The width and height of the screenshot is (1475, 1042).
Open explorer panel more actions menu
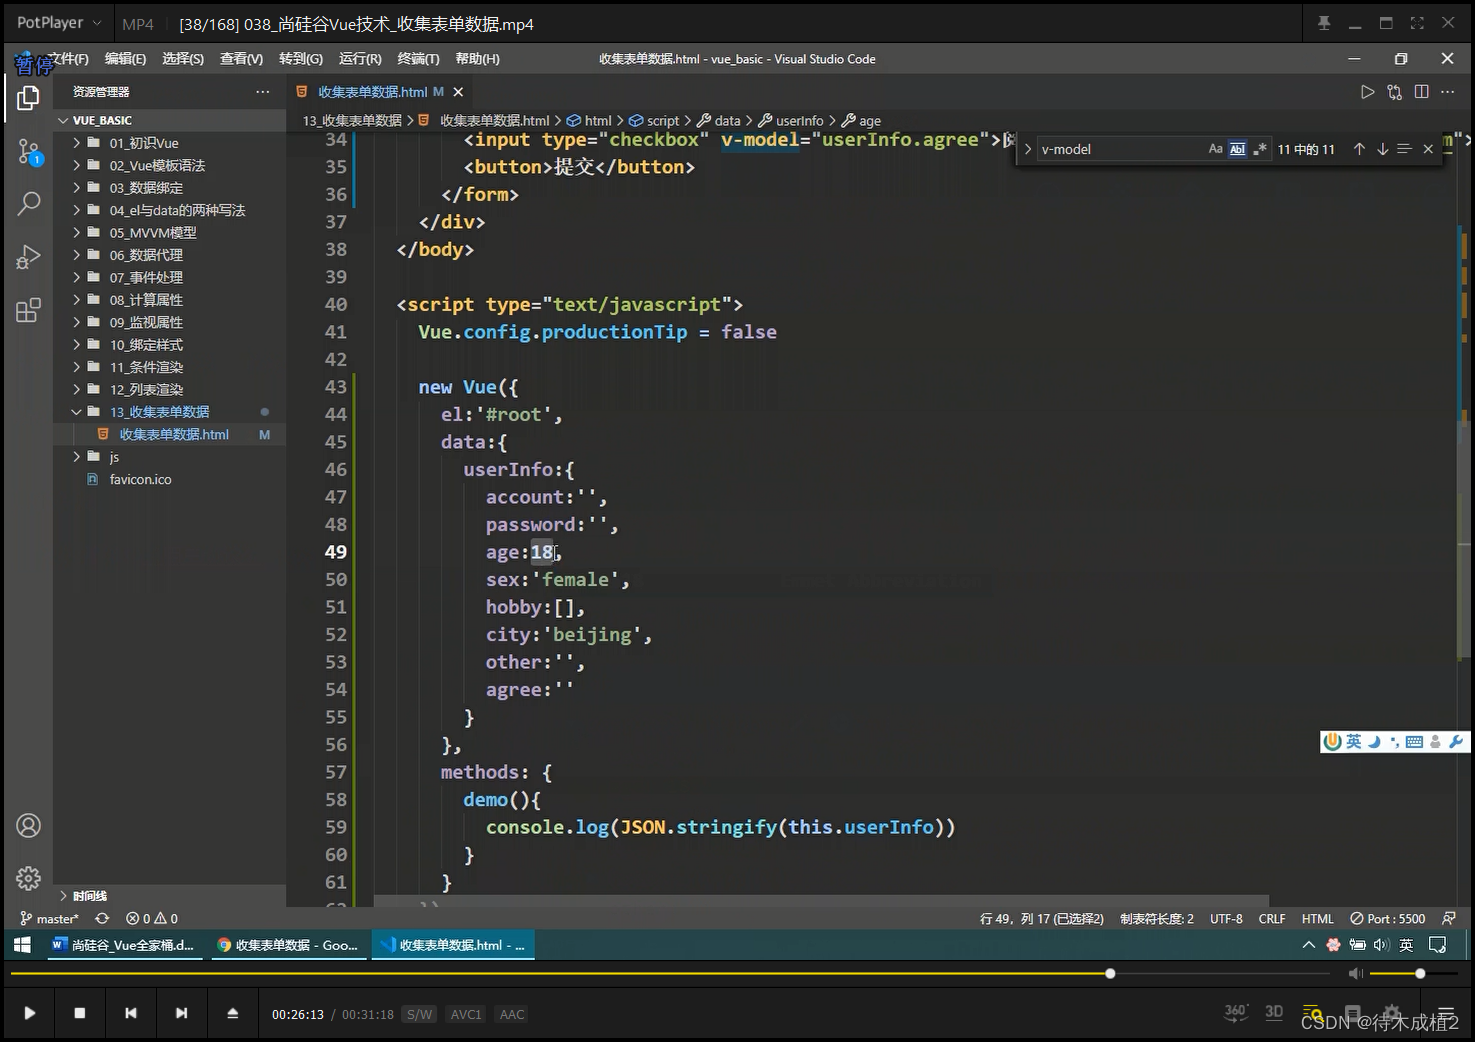[x=262, y=92]
